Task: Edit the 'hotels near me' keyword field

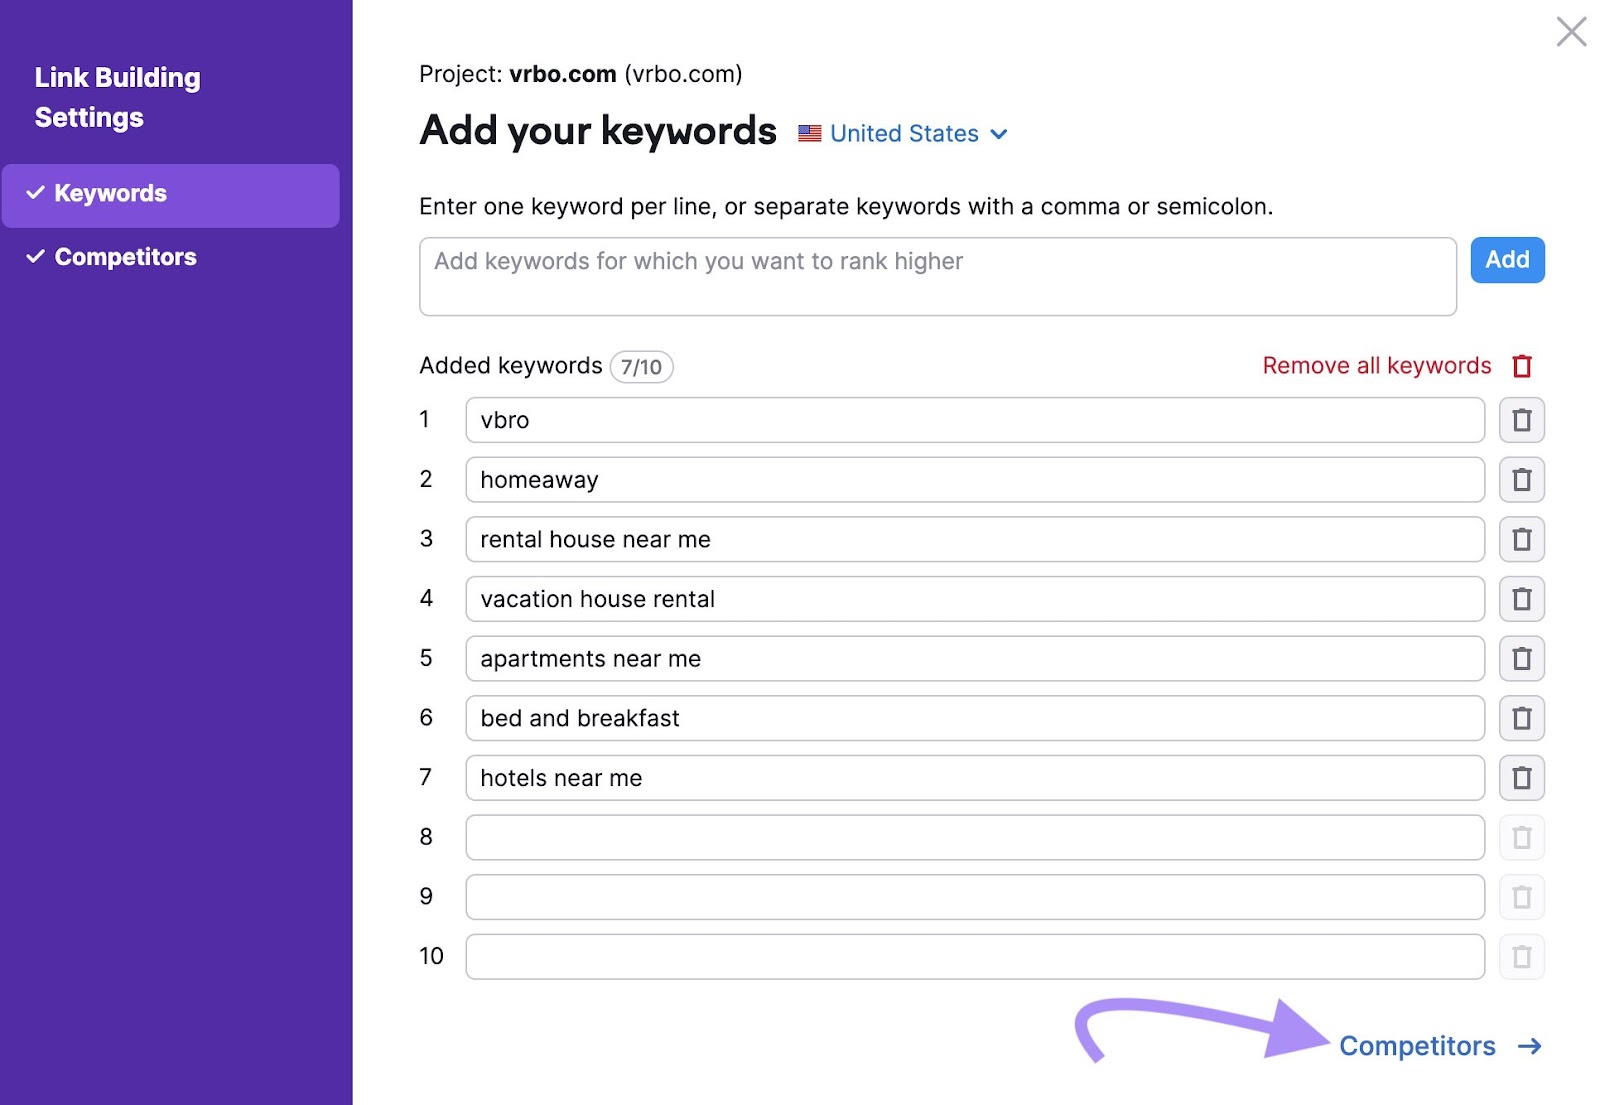Action: pyautogui.click(x=974, y=778)
